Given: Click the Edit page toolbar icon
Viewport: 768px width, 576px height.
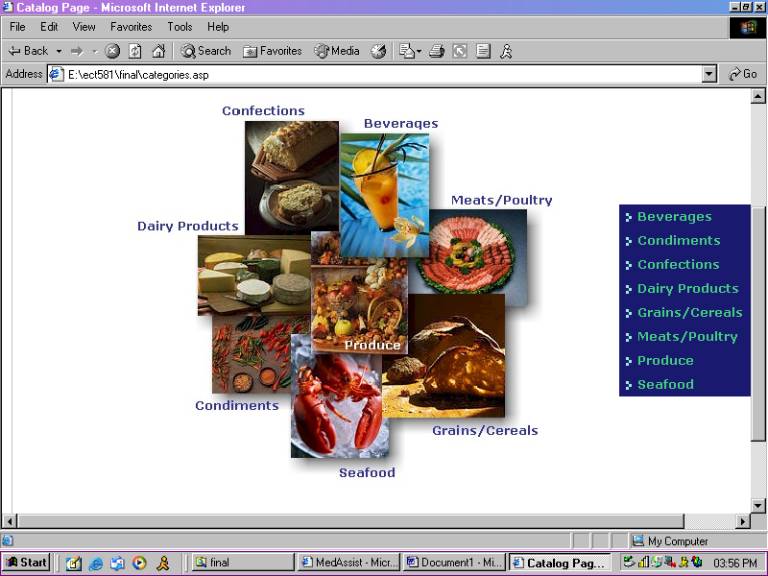Looking at the screenshot, I should (459, 51).
